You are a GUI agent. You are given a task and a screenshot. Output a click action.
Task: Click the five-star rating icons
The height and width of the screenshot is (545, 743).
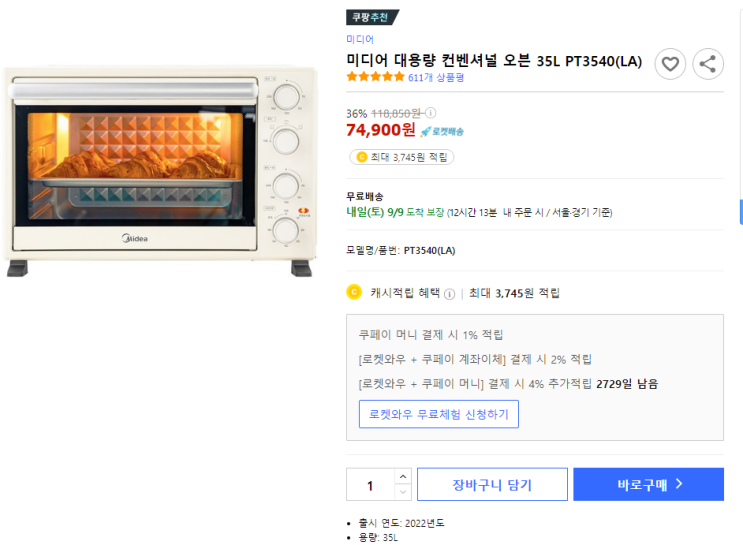(375, 77)
